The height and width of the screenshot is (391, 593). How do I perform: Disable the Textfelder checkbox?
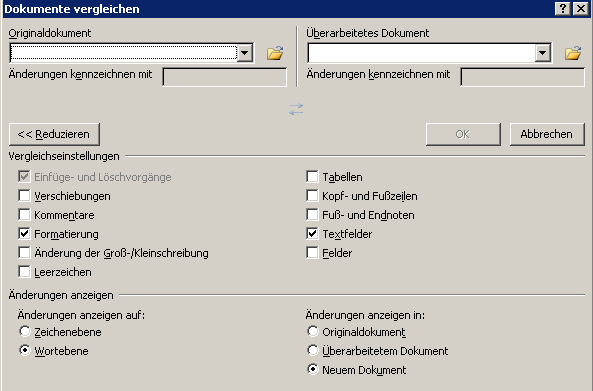click(x=312, y=234)
